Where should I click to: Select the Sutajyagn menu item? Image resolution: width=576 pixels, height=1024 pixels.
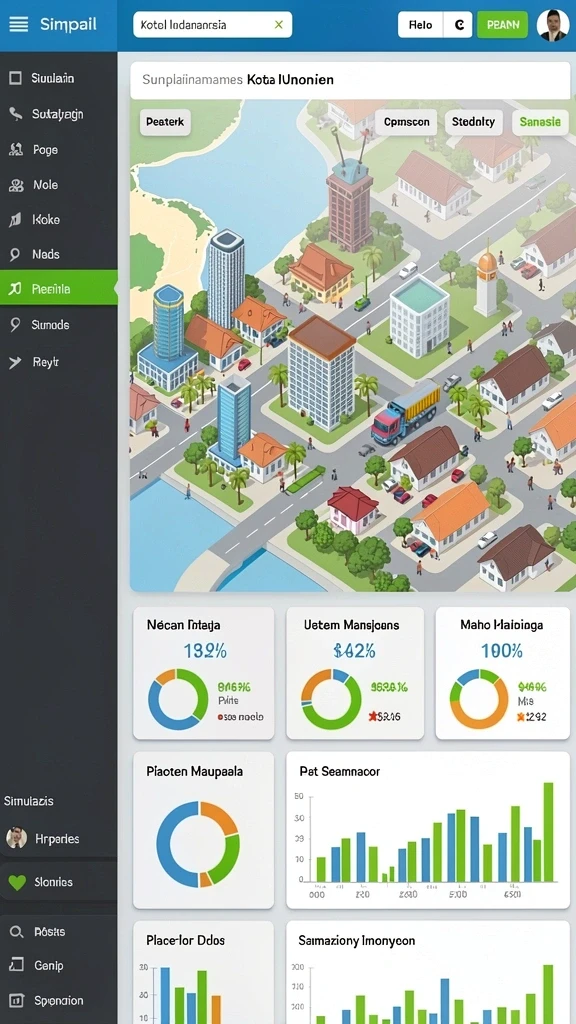click(x=59, y=114)
